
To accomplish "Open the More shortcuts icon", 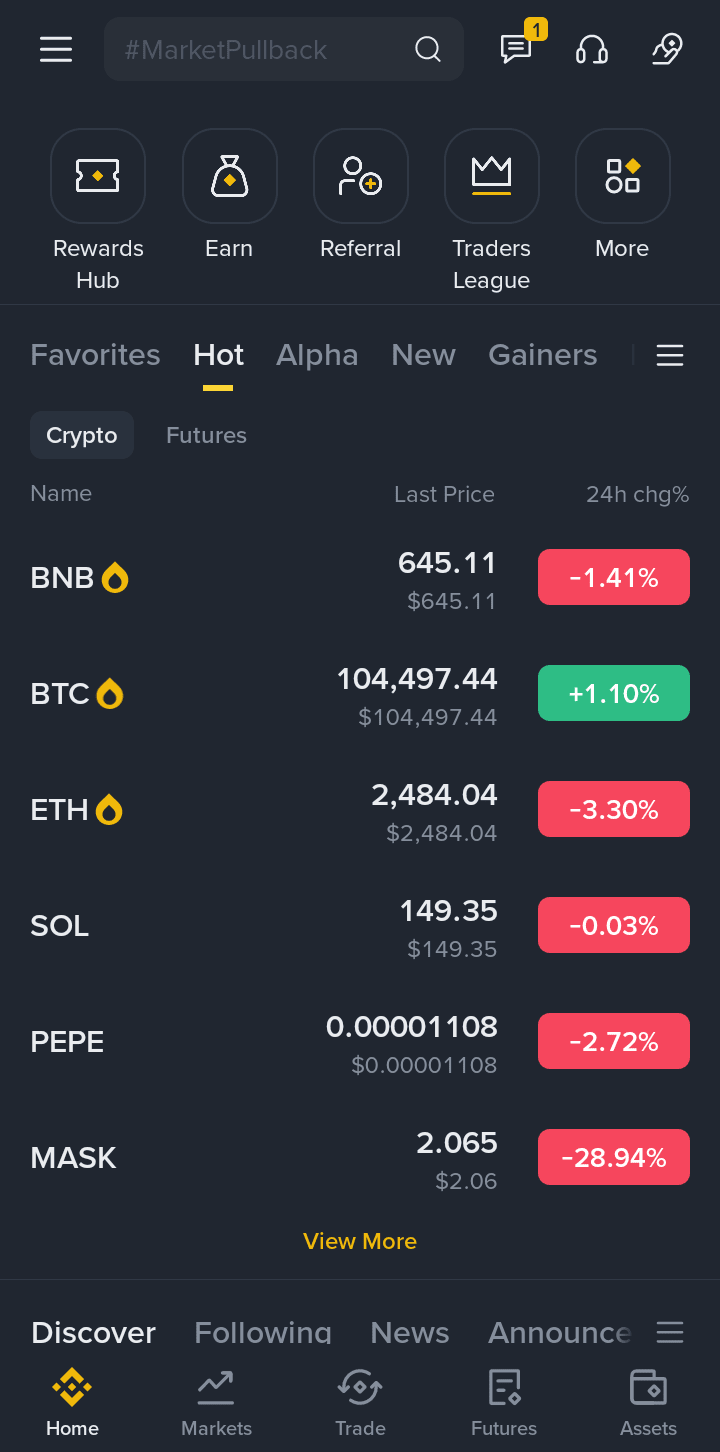I will point(622,176).
